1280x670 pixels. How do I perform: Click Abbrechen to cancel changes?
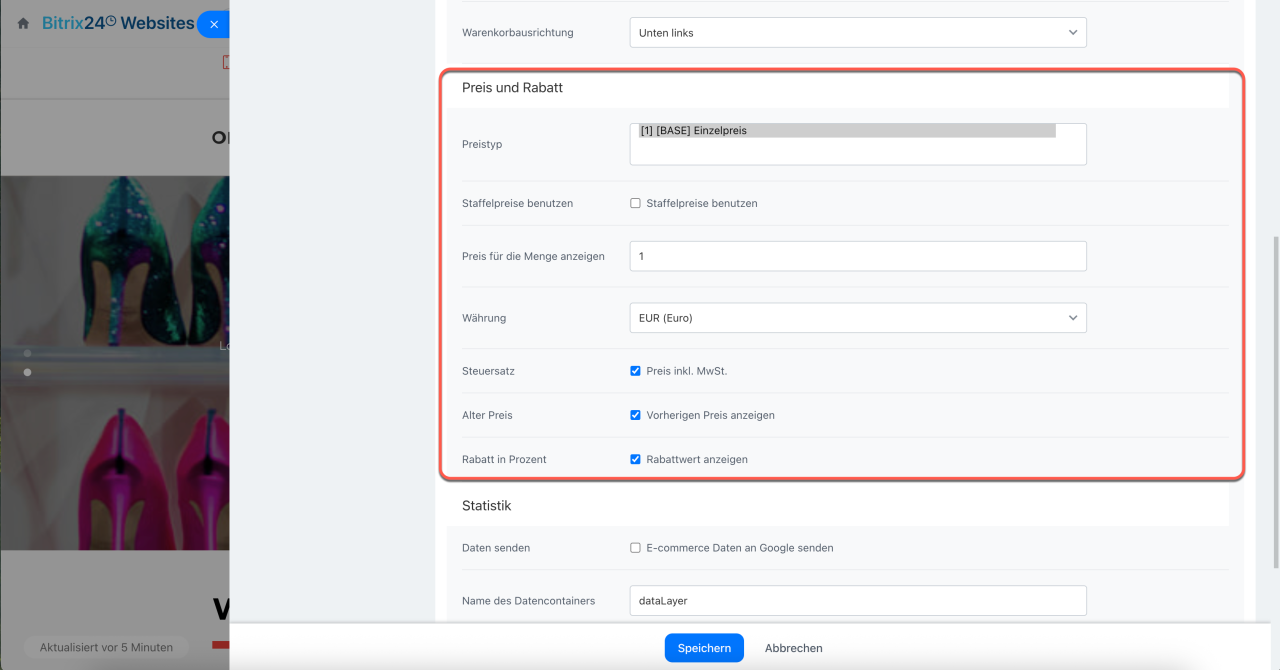pos(793,648)
